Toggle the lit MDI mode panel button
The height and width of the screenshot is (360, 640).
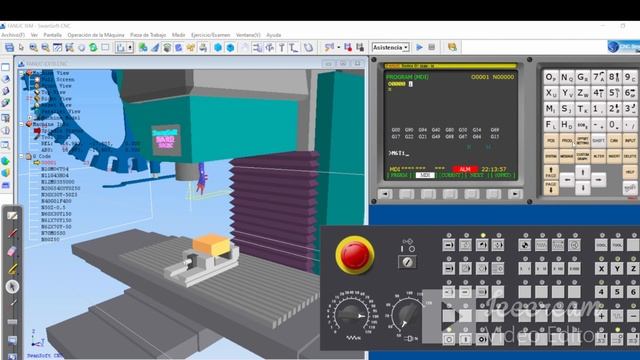(482, 245)
